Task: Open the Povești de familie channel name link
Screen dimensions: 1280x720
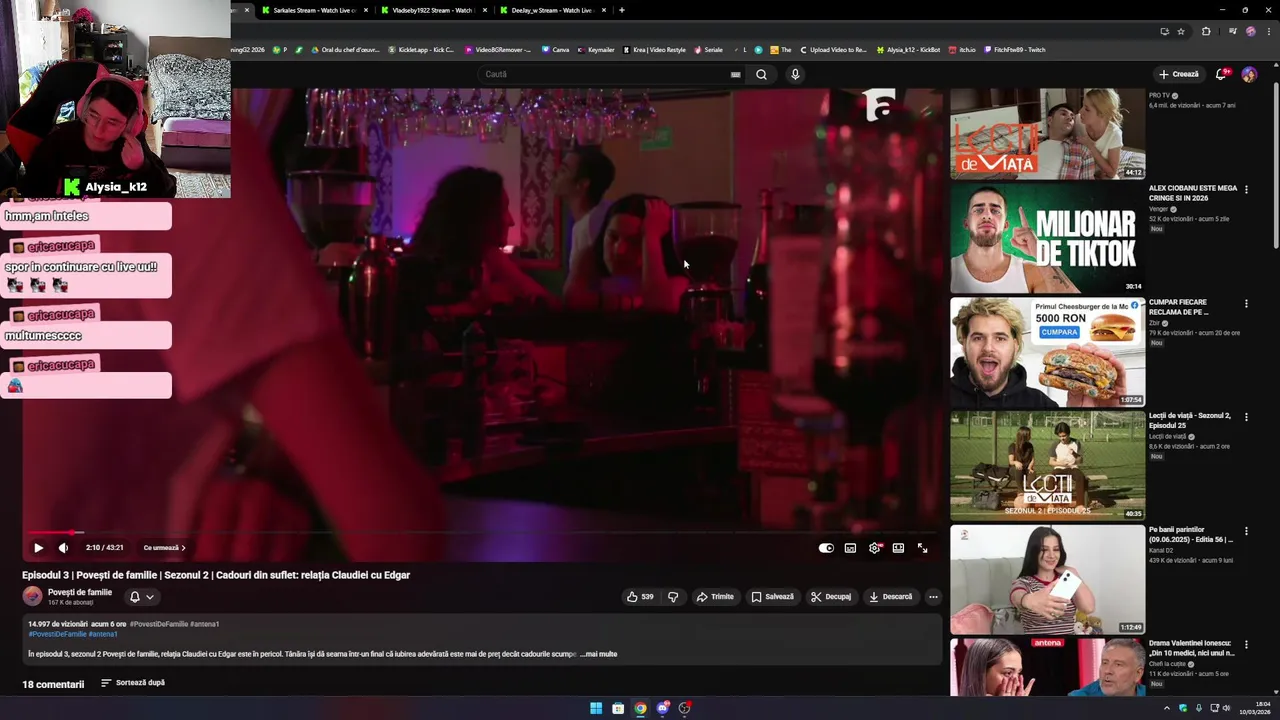Action: point(80,593)
